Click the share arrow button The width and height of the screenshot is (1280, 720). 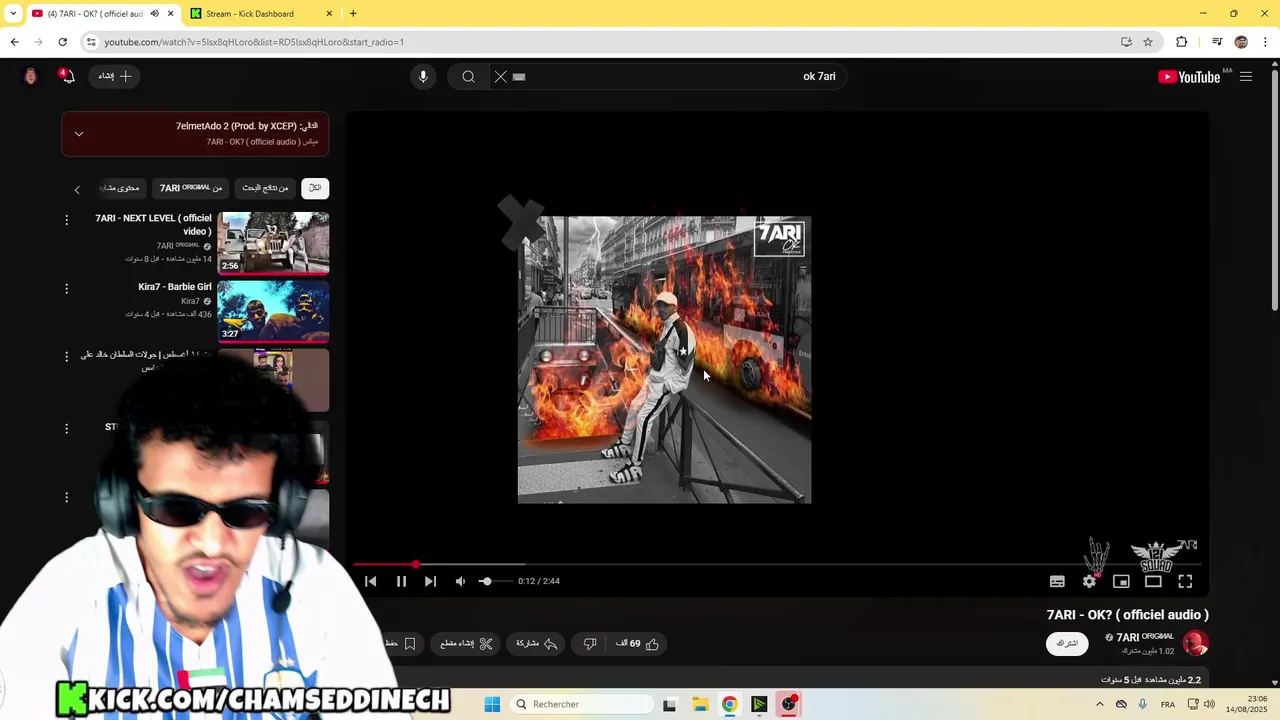(x=536, y=644)
